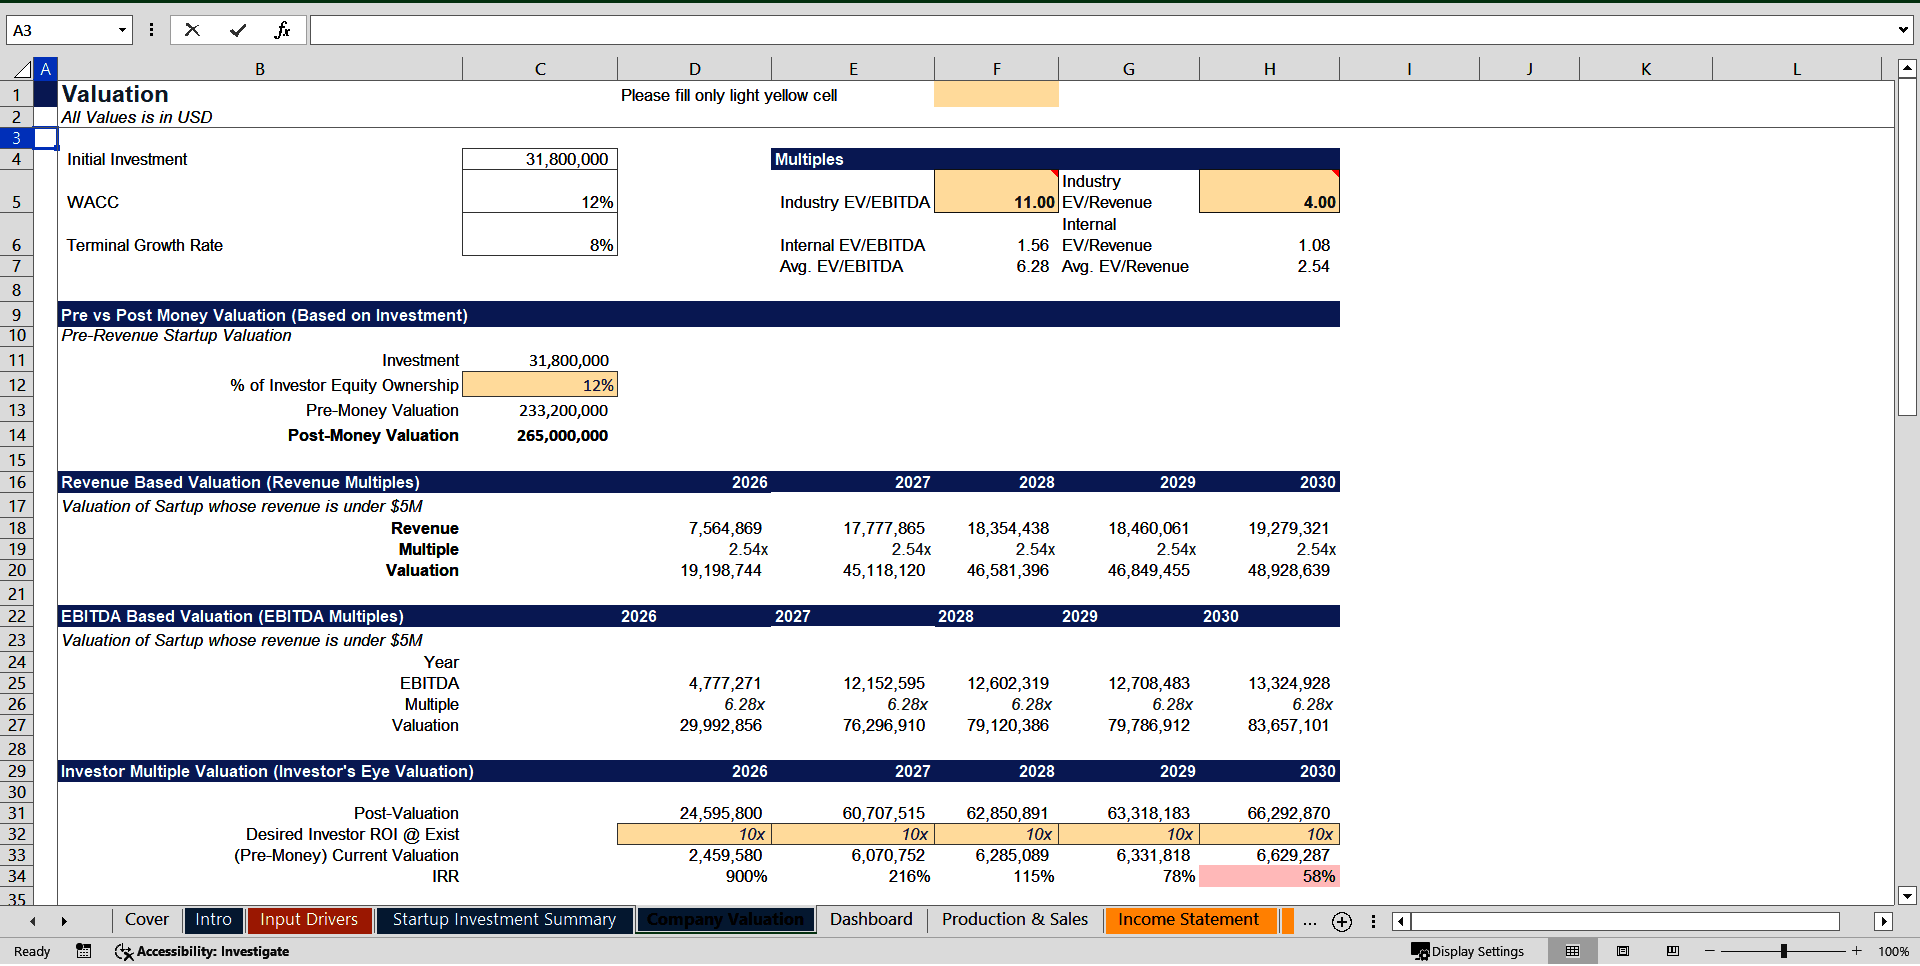Open zoom dialog via 100% label
Screen dimensions: 1920x966
1893,951
